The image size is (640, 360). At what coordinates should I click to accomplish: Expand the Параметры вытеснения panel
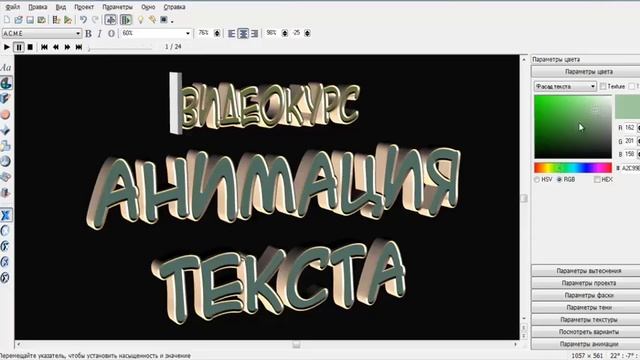(x=586, y=271)
